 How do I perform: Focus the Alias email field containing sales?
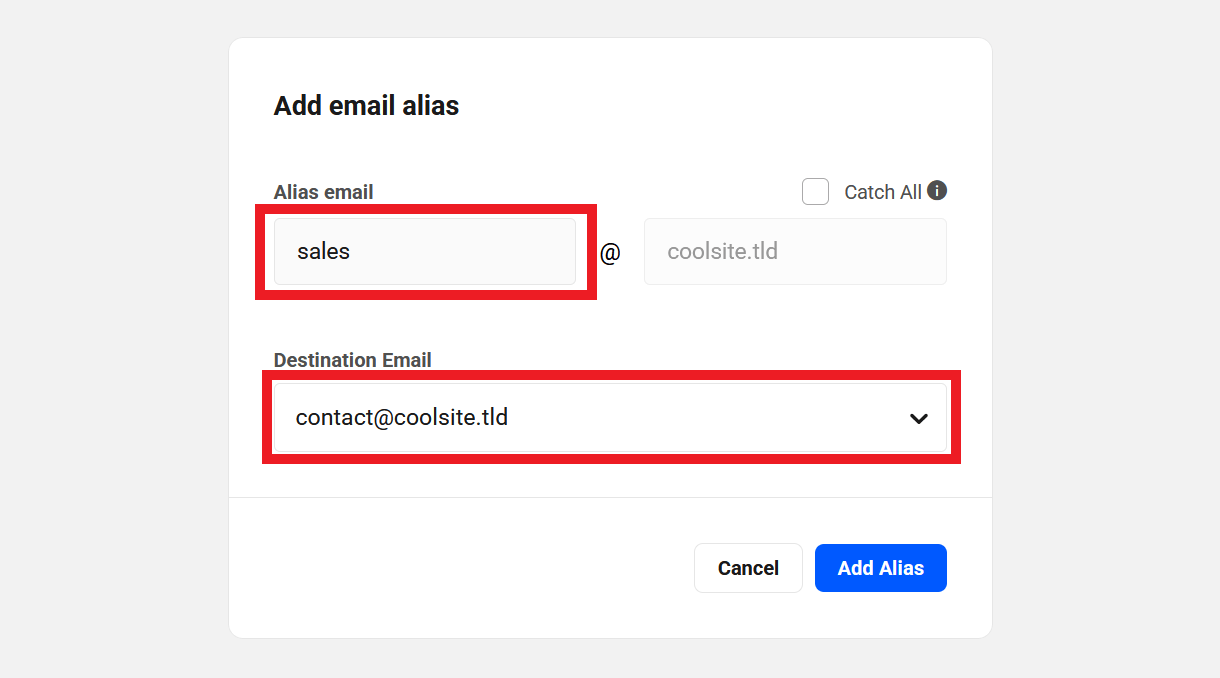point(425,252)
